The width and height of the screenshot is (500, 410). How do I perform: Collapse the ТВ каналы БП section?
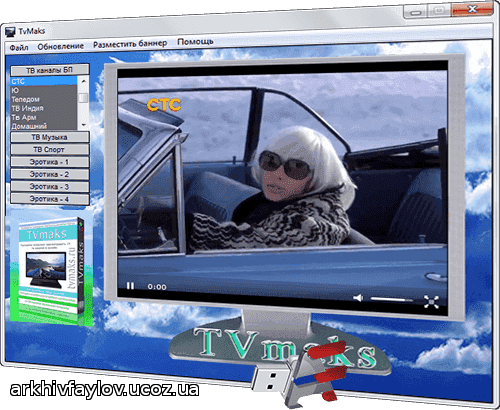coord(50,70)
